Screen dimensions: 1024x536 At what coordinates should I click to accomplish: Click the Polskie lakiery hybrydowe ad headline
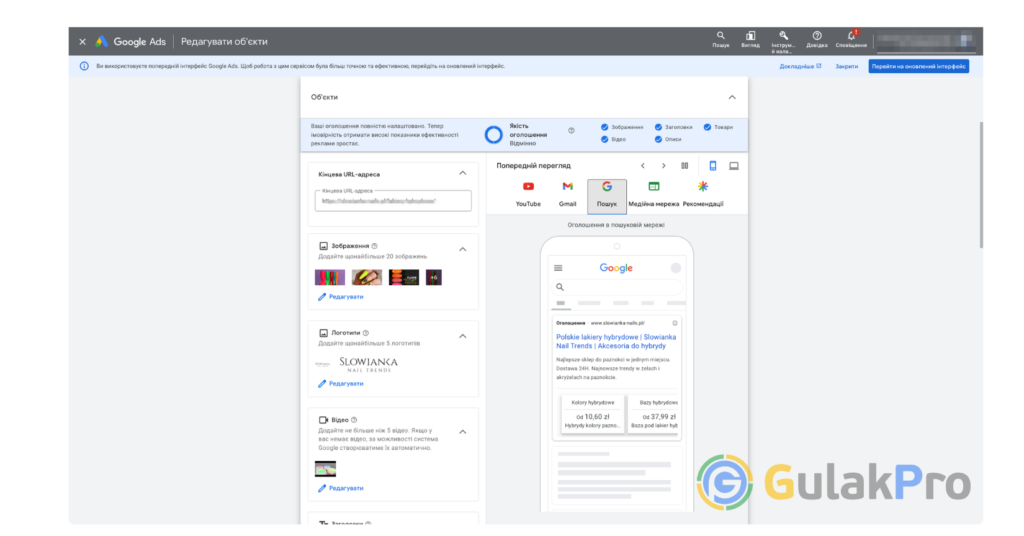point(616,341)
